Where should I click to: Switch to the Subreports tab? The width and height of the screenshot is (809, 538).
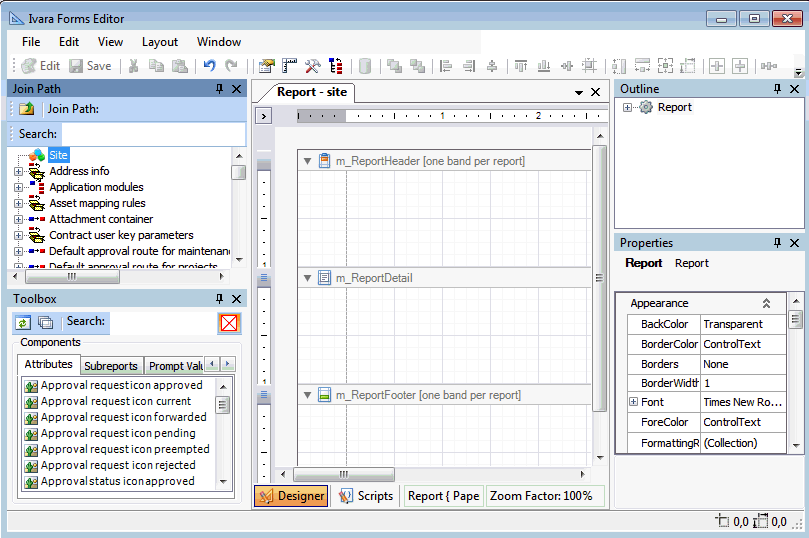[x=111, y=366]
